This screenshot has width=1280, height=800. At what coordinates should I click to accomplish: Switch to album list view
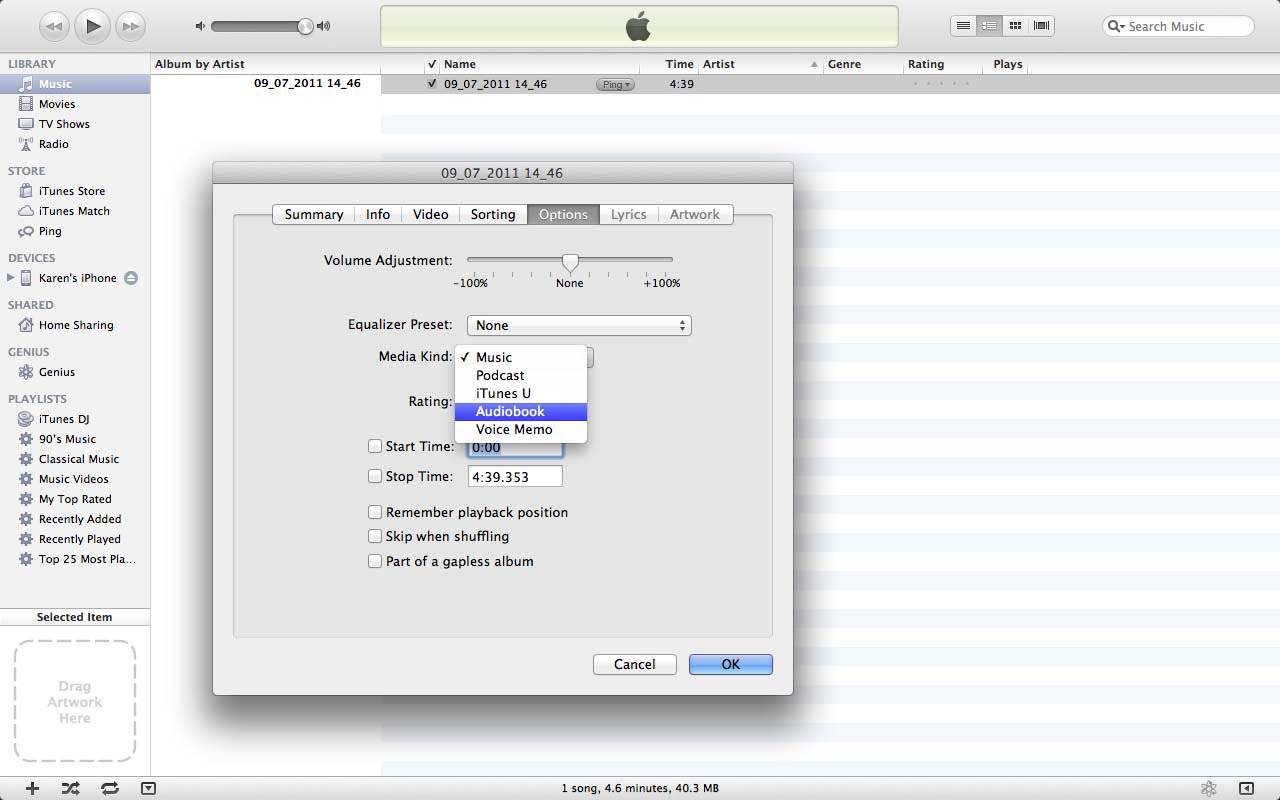989,26
